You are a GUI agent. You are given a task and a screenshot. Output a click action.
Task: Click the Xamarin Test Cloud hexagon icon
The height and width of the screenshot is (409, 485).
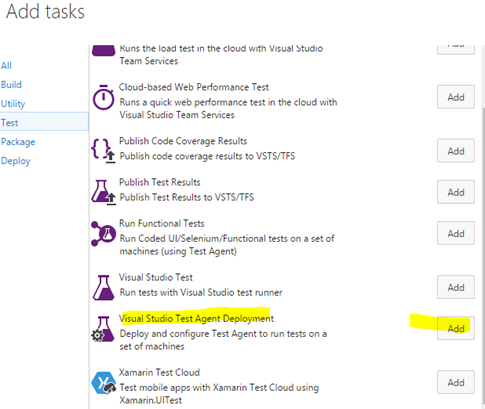(104, 383)
